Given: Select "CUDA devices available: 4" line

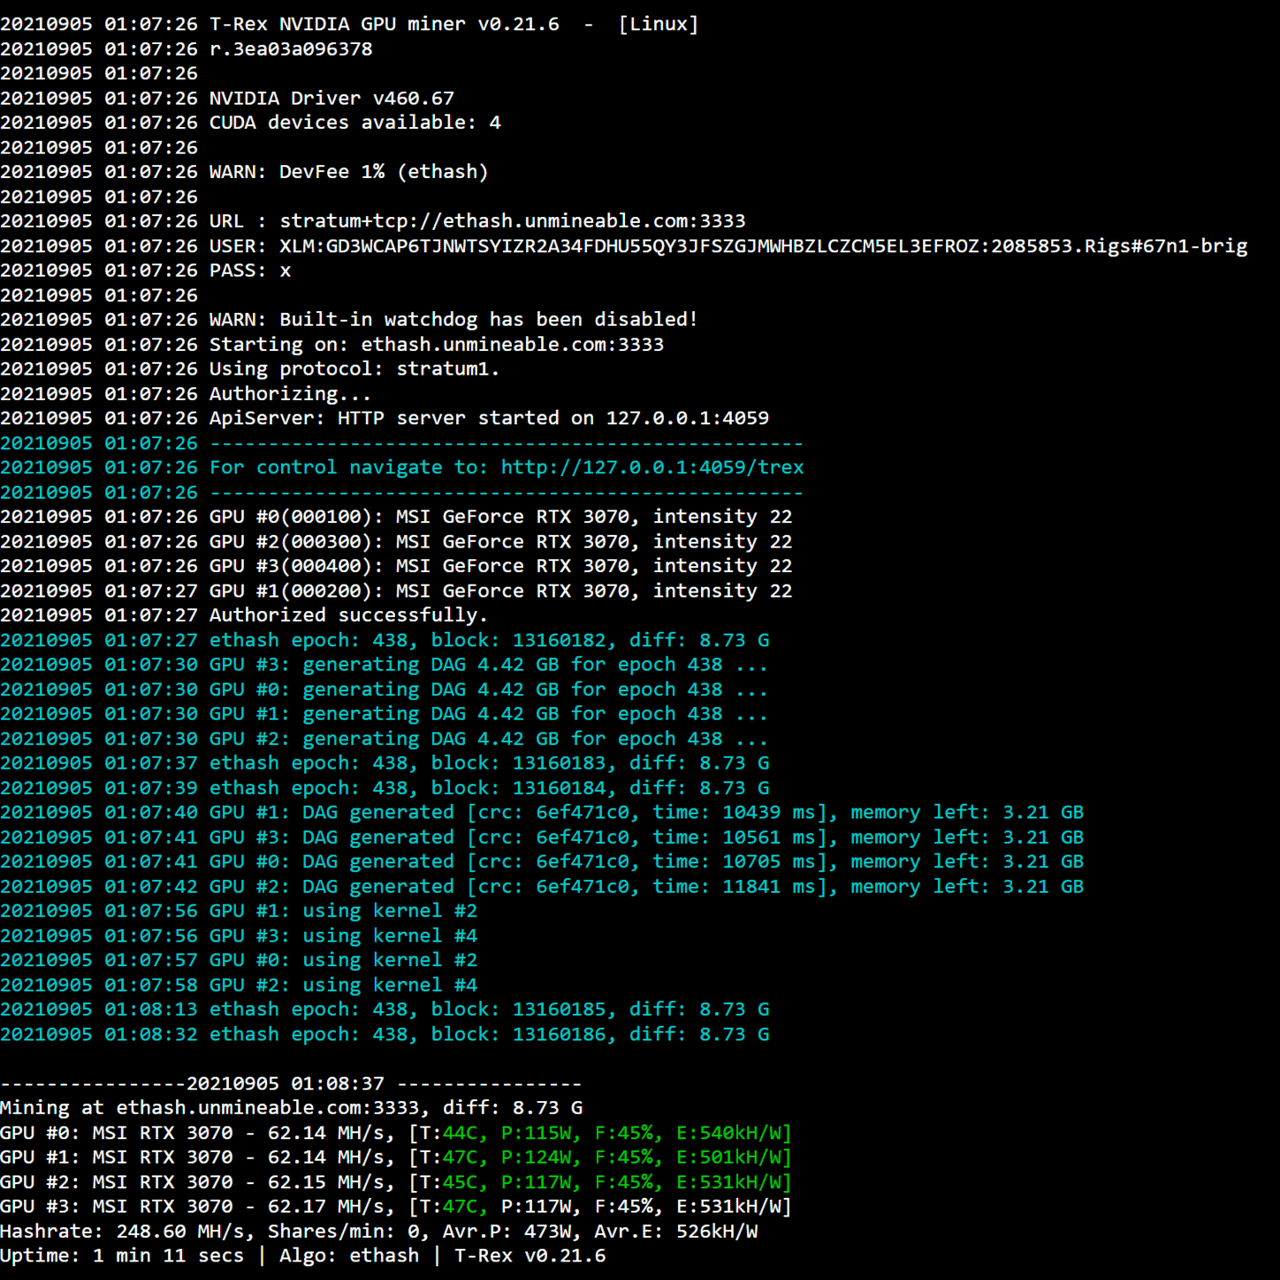Looking at the screenshot, I should point(355,123).
